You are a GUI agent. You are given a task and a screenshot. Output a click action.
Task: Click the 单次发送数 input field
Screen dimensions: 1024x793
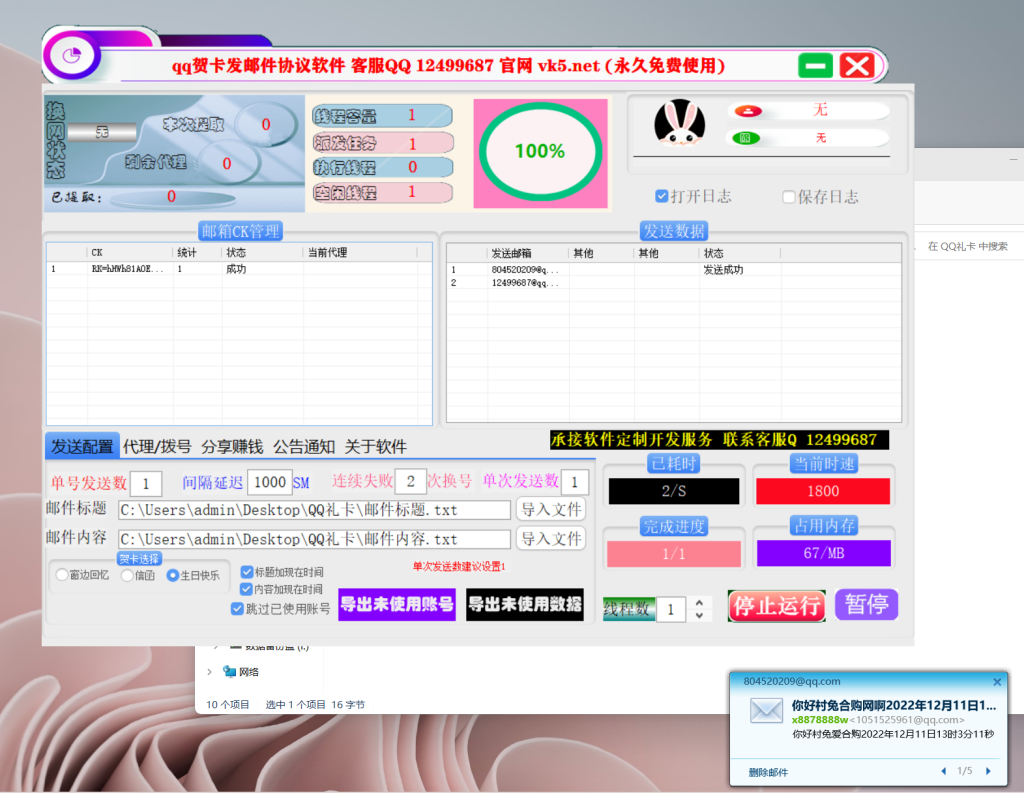[575, 482]
